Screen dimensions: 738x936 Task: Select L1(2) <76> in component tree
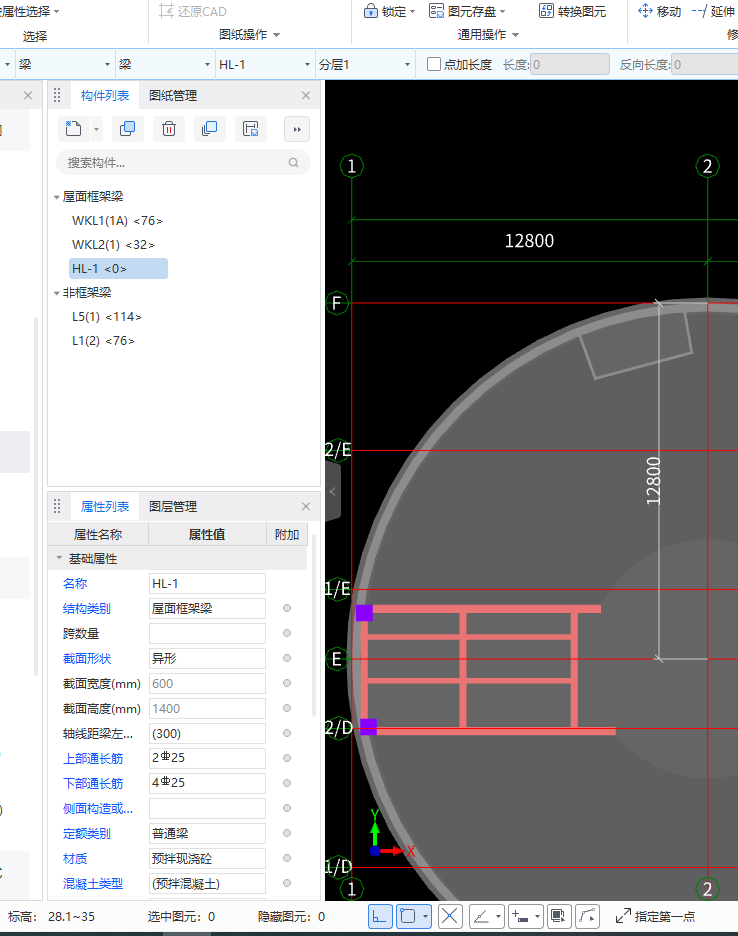tap(103, 341)
